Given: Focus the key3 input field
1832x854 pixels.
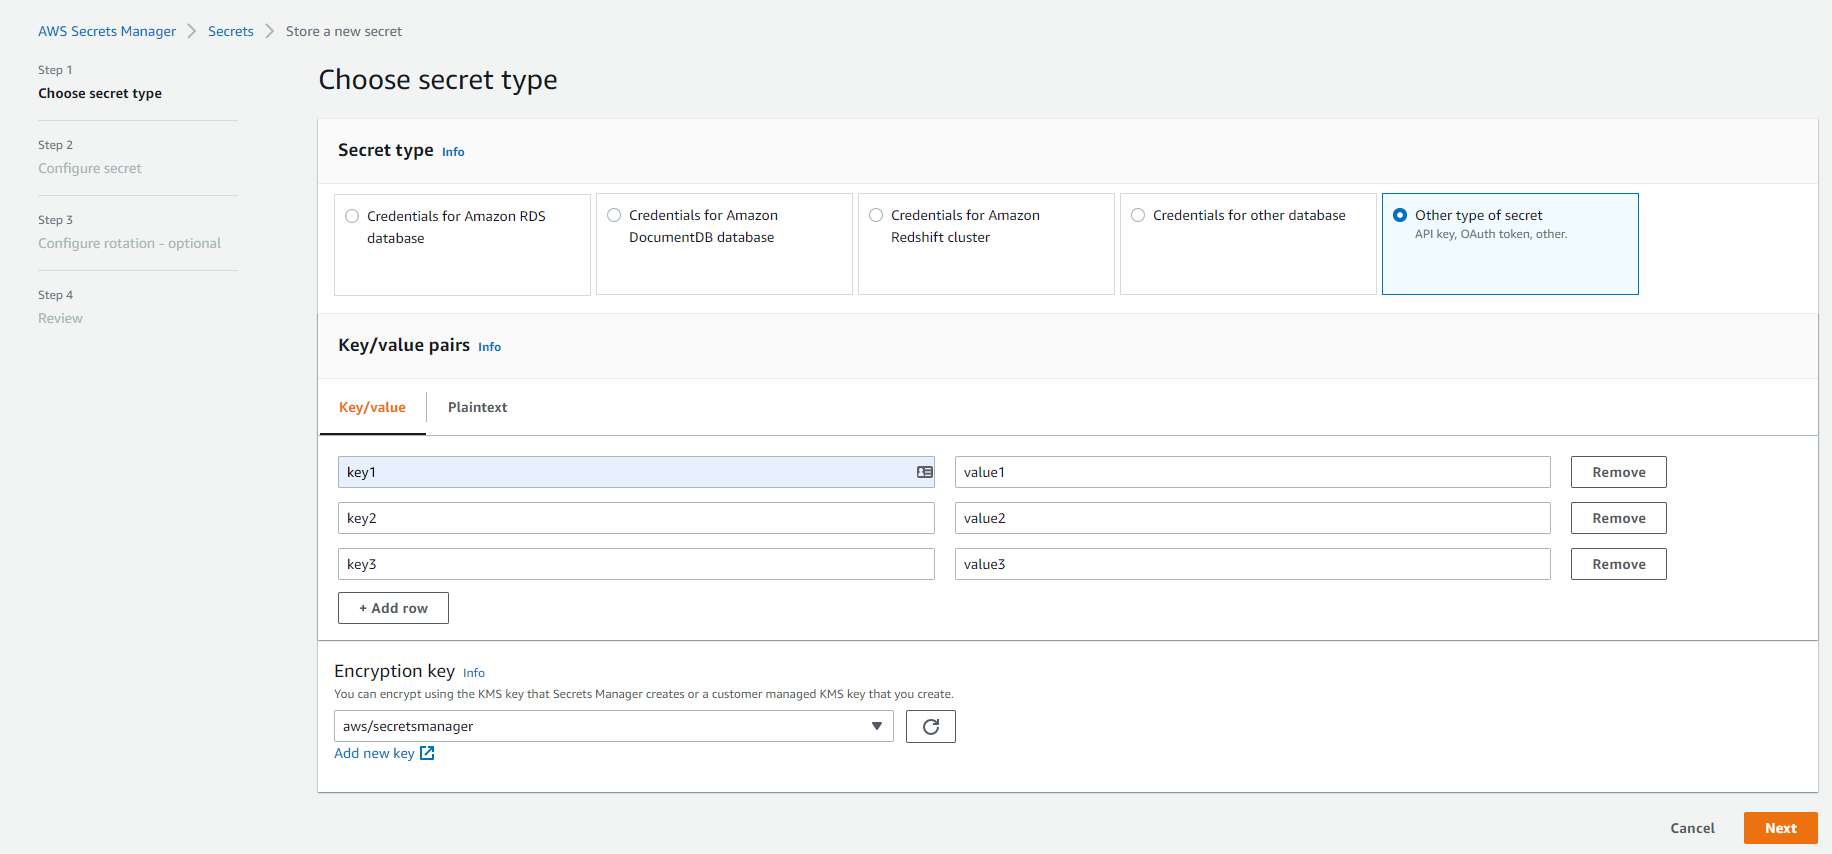Looking at the screenshot, I should [636, 564].
